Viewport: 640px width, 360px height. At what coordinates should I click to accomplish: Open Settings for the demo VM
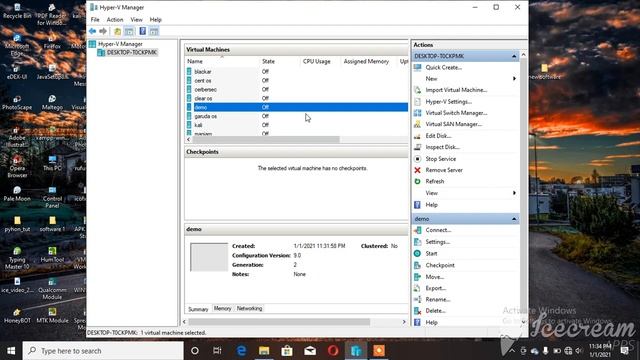tap(438, 242)
